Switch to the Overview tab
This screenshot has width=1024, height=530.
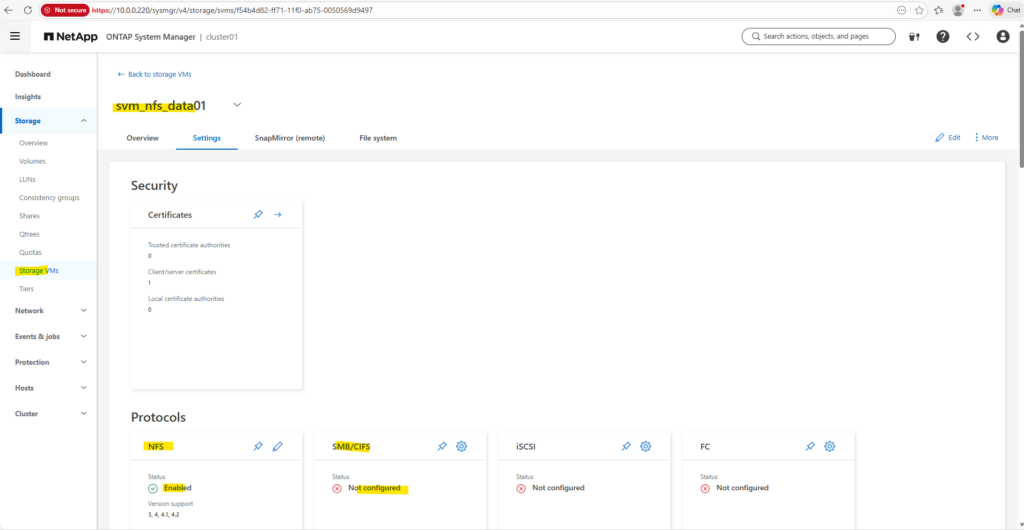coord(143,138)
